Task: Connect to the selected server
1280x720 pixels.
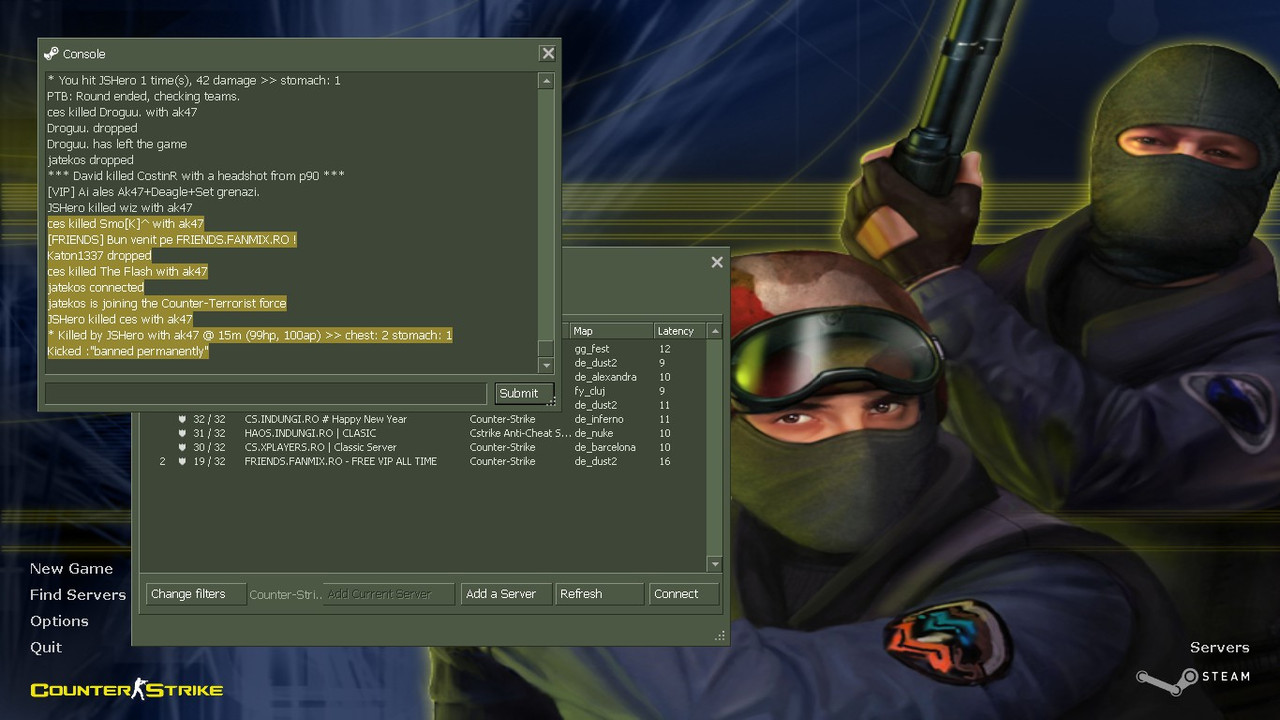Action: (684, 594)
